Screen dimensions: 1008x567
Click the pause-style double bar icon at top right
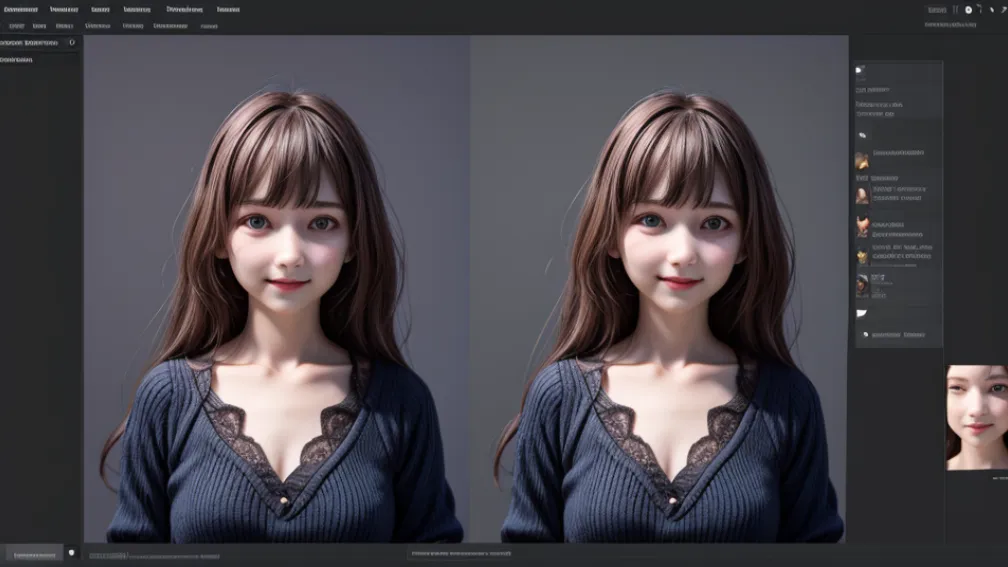(x=955, y=10)
